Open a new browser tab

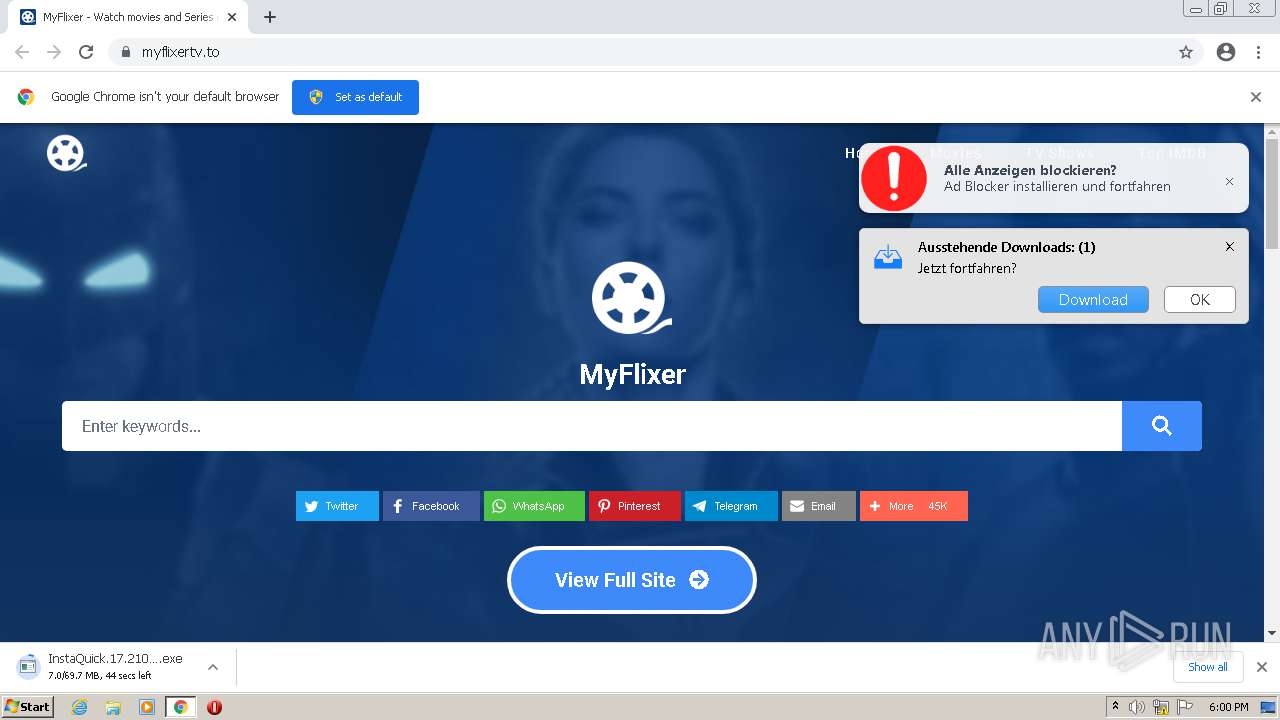tap(269, 17)
